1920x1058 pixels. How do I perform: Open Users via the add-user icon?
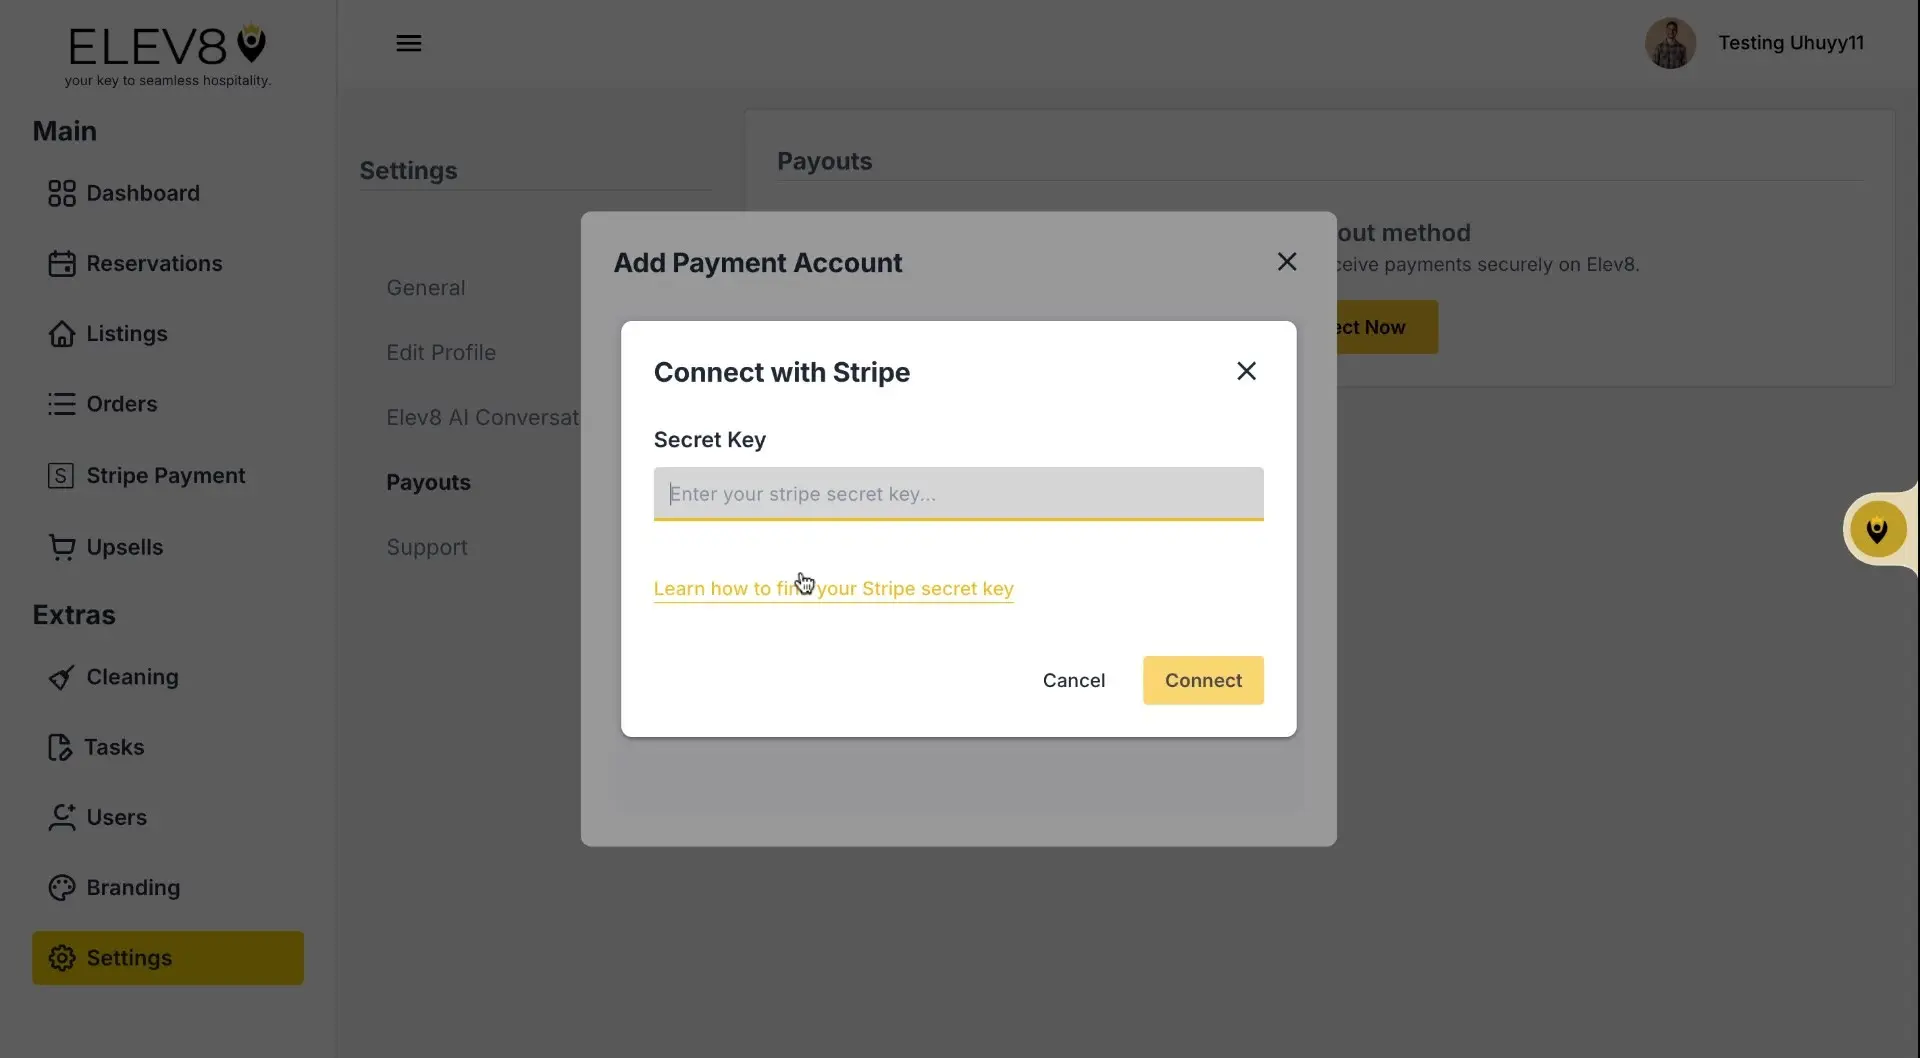pos(62,817)
